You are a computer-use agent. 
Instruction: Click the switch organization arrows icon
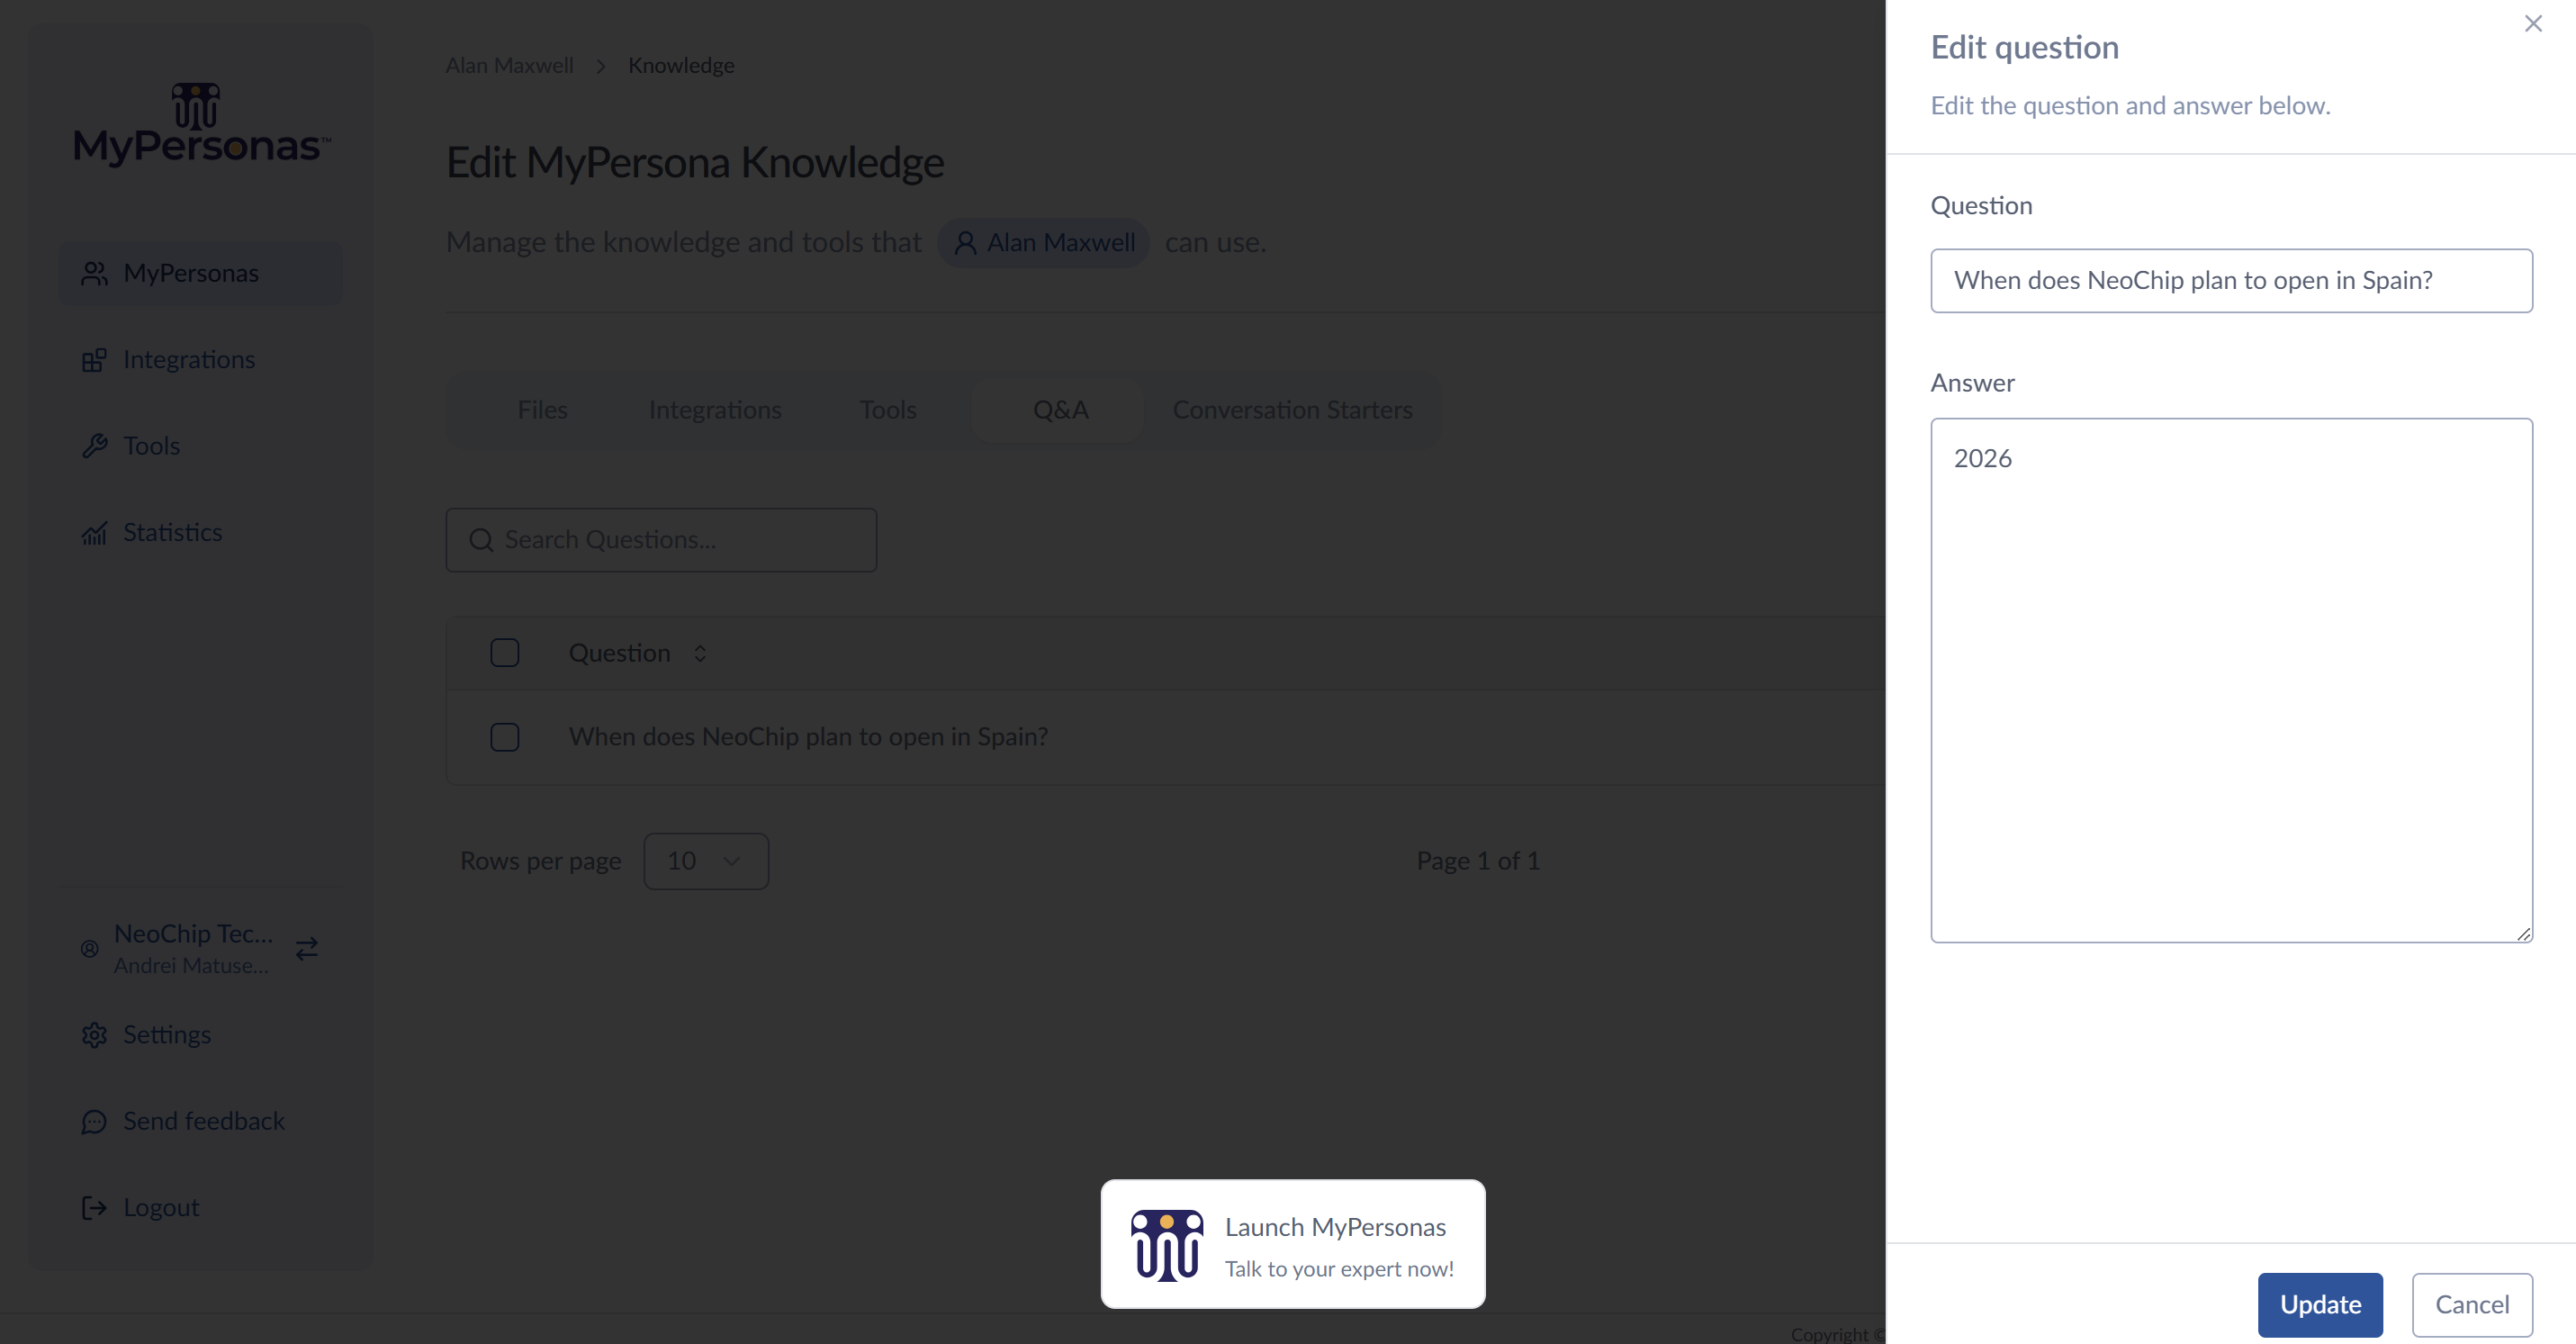click(x=307, y=948)
